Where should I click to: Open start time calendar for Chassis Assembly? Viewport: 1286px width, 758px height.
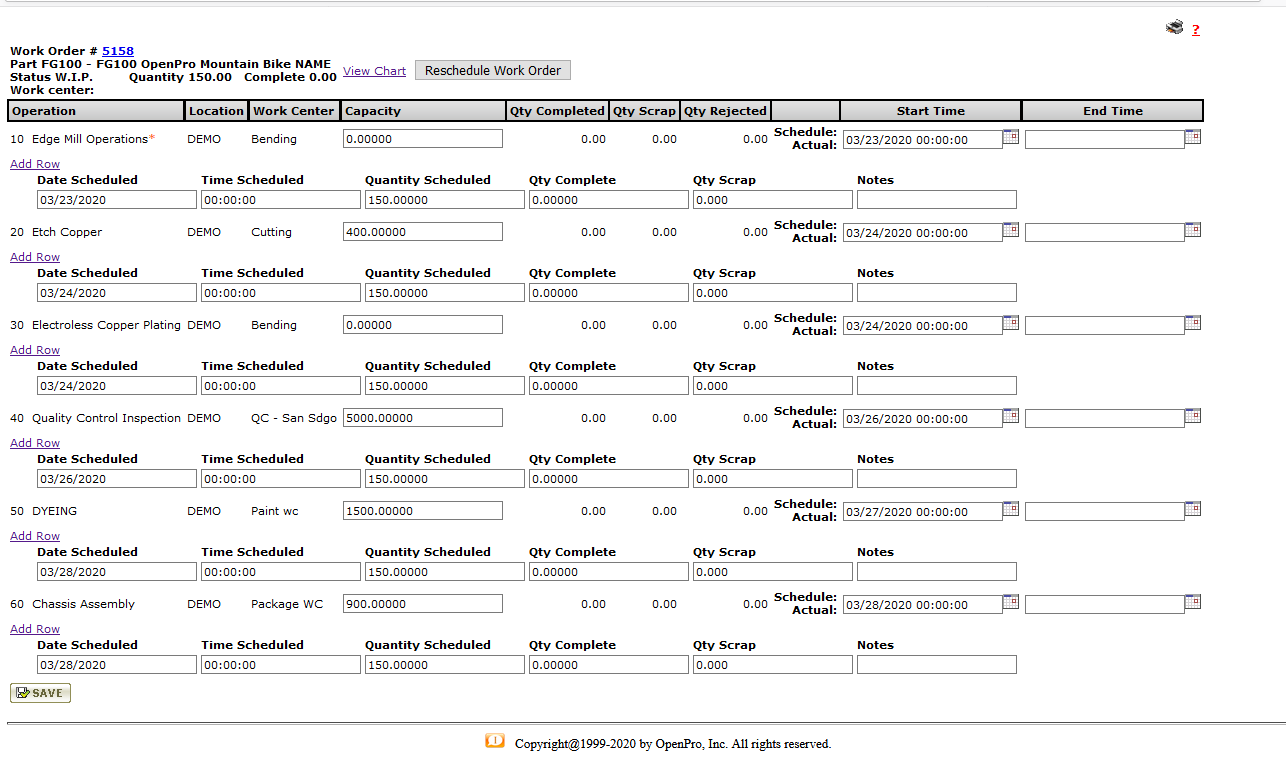coord(1011,602)
